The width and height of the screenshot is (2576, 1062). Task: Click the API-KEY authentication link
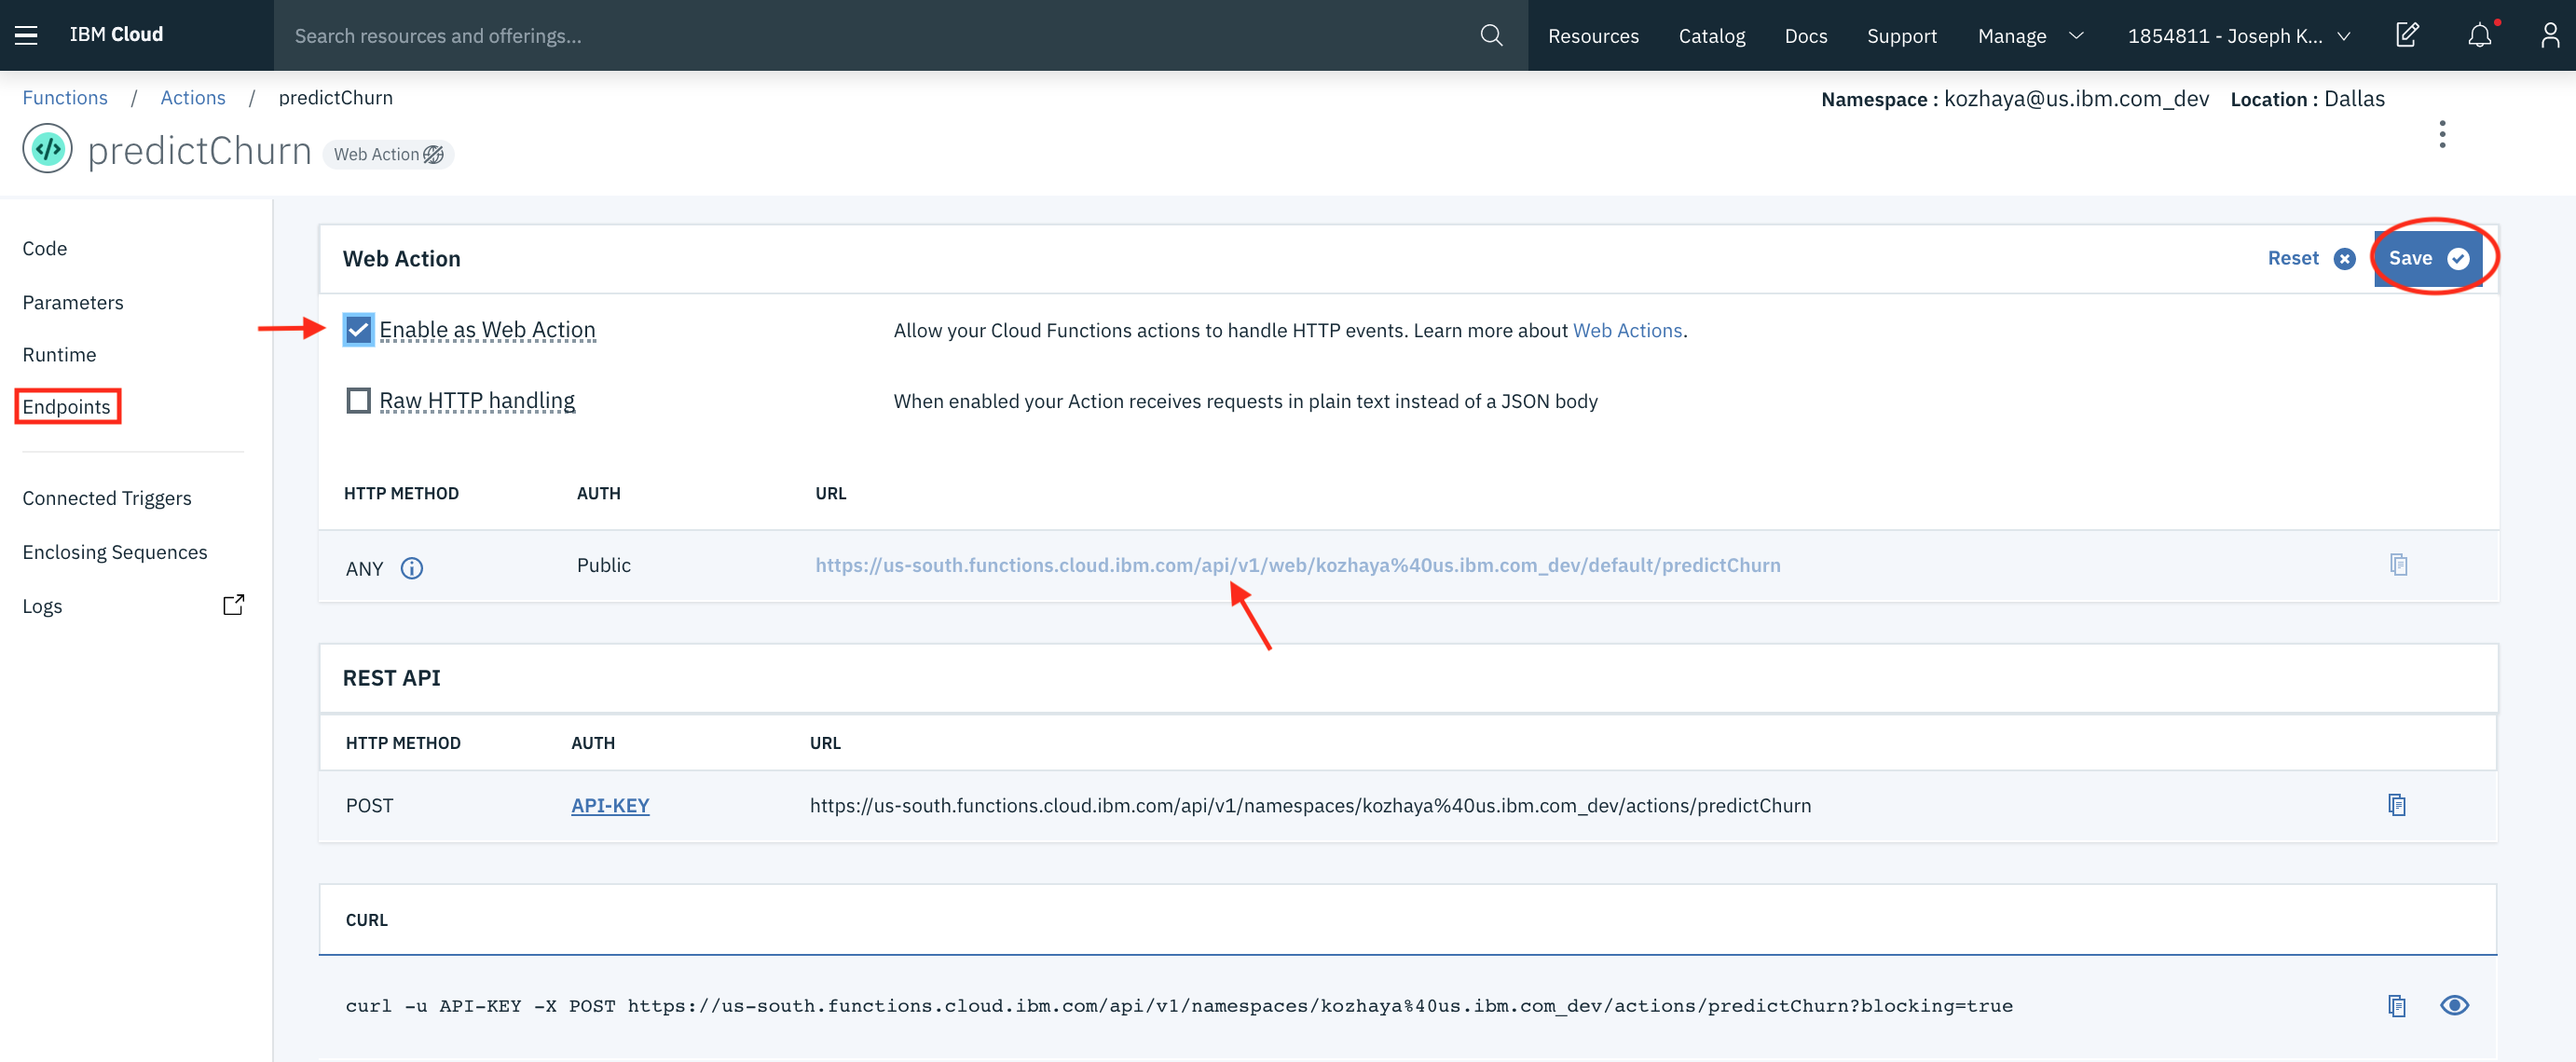coord(608,804)
